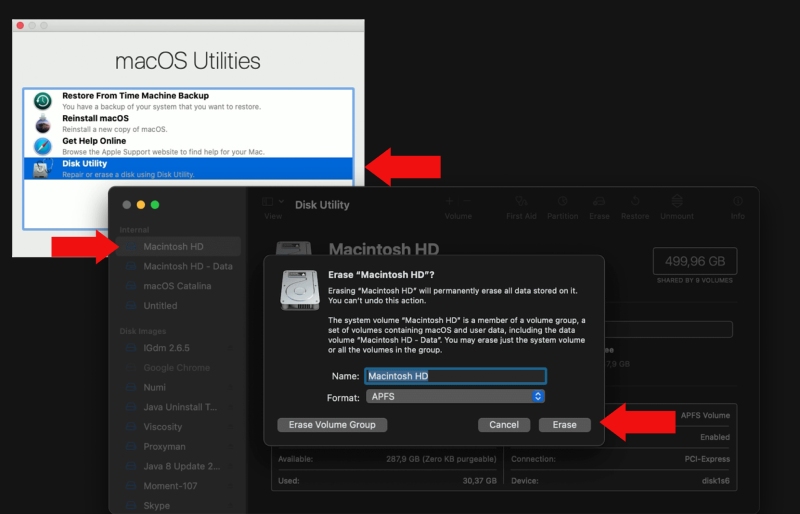Click the drive icon beside macOS Catalina
The width and height of the screenshot is (800, 514).
click(x=131, y=286)
